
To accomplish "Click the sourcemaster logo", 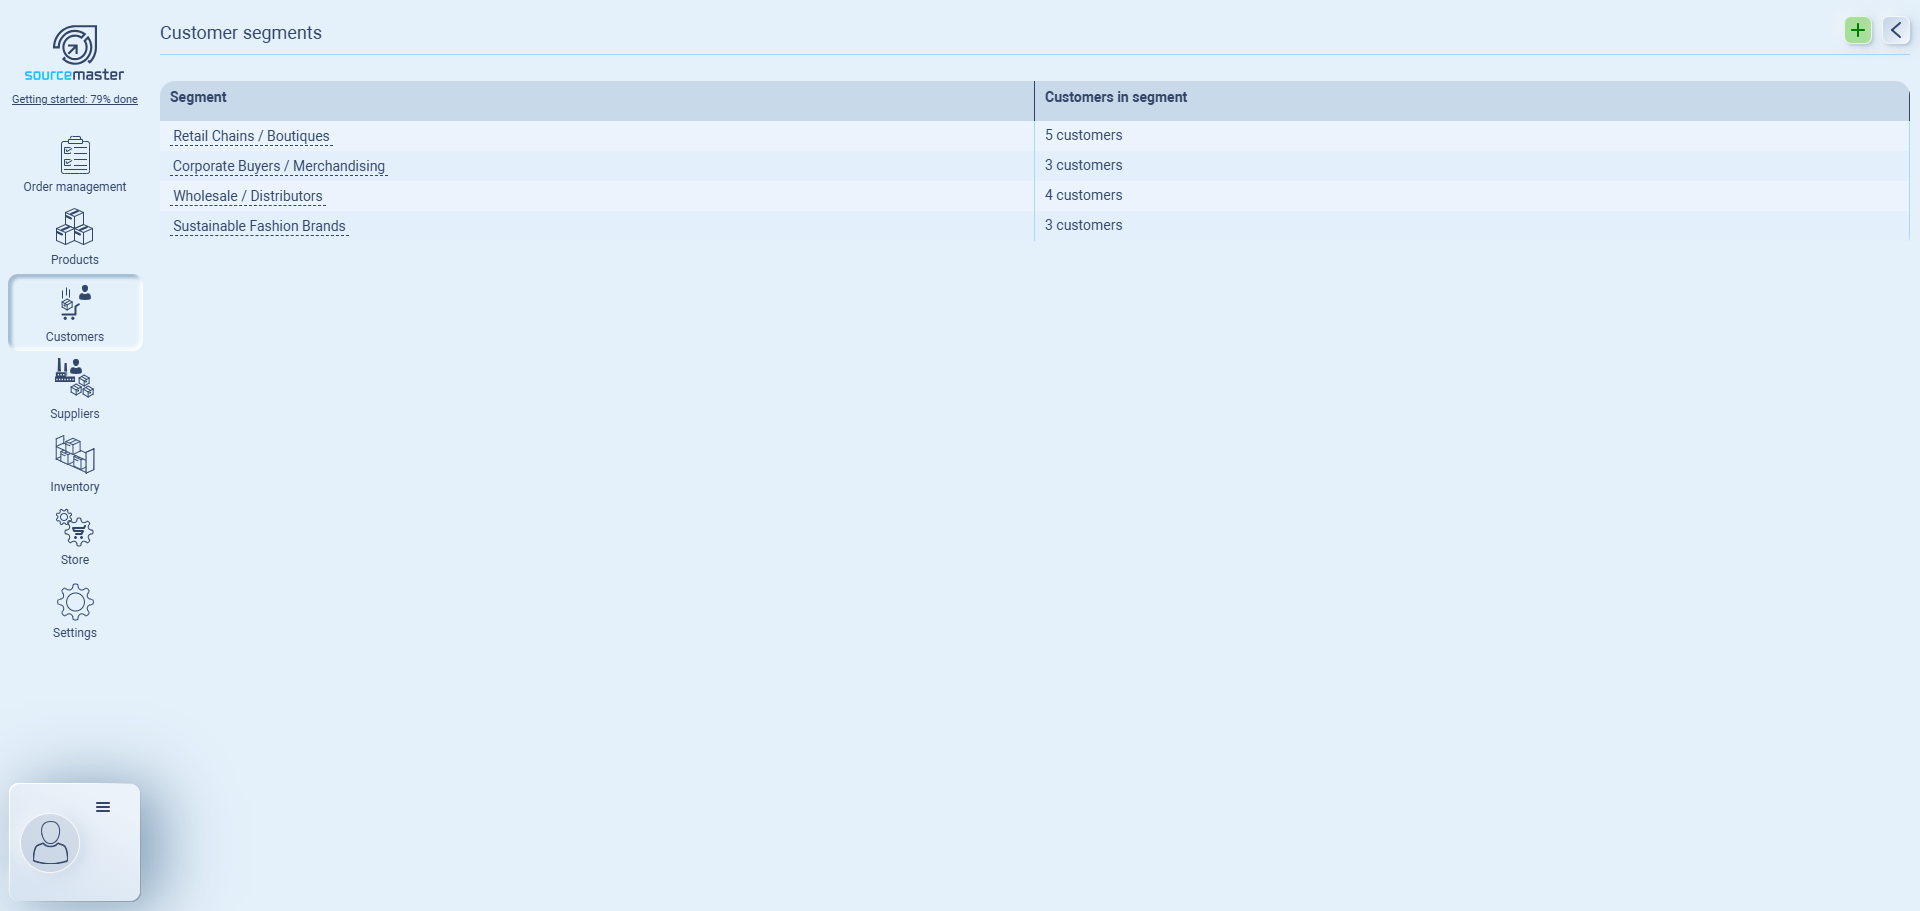I will tap(75, 54).
